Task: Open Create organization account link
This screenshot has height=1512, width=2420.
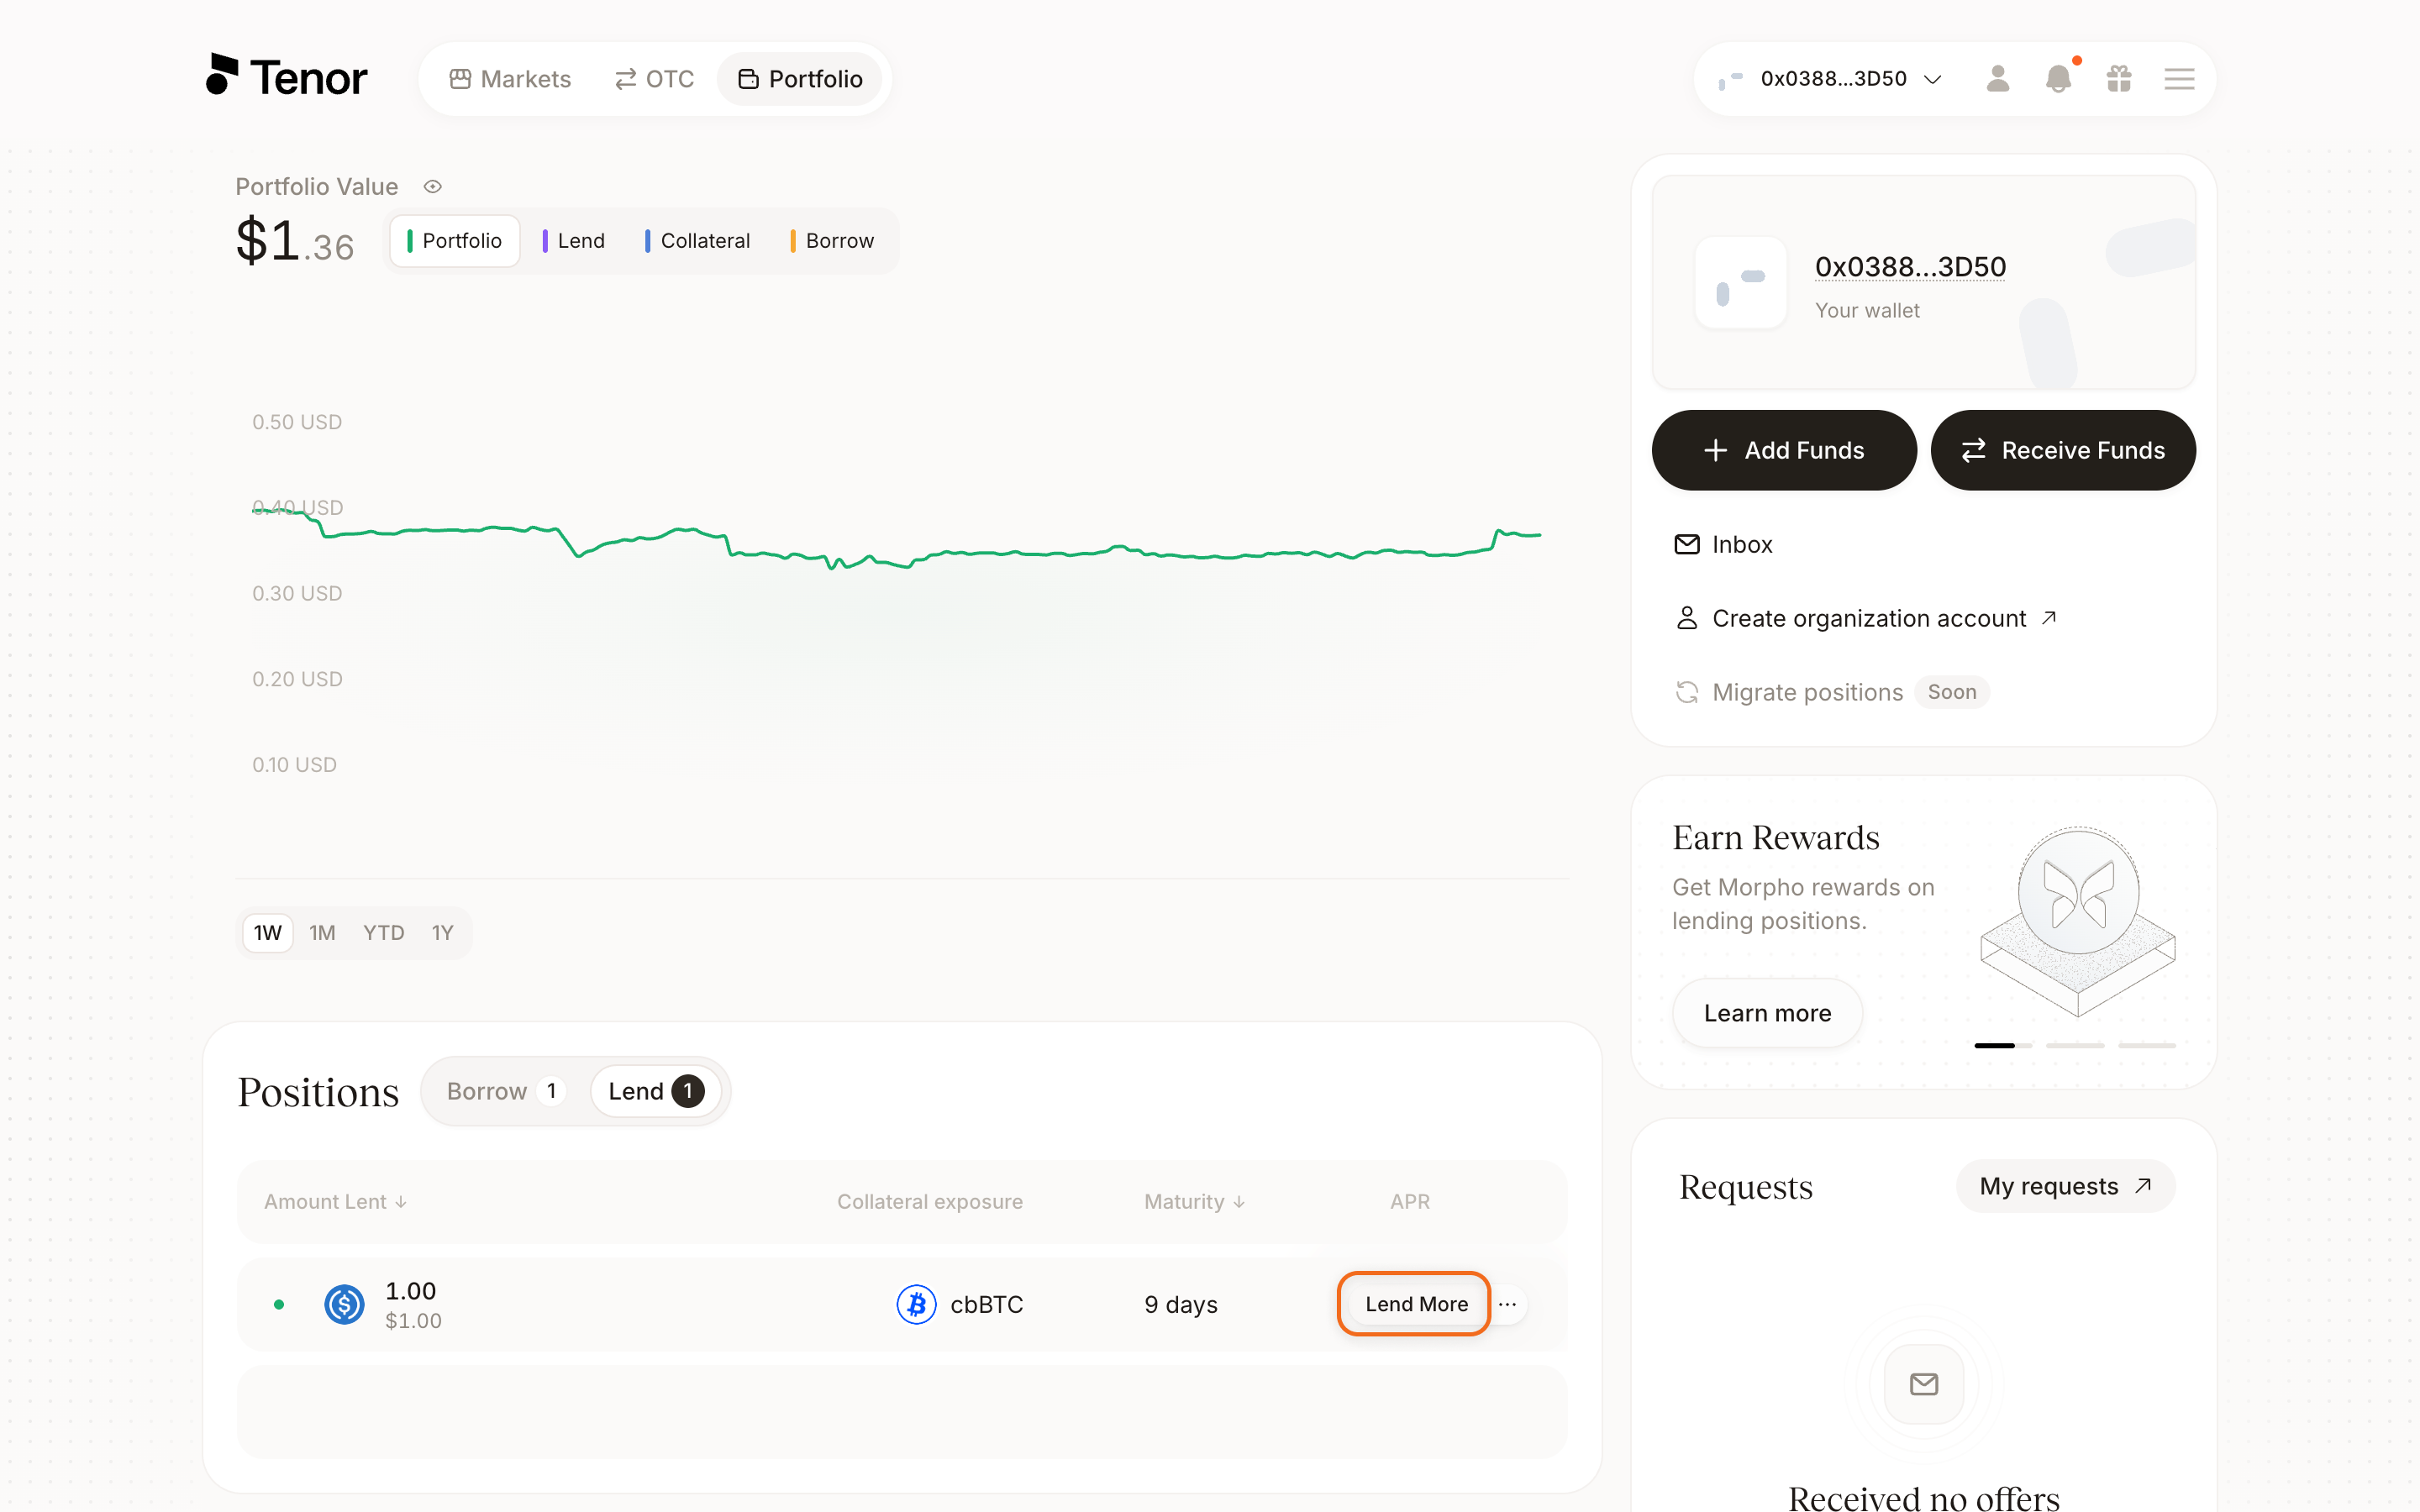Action: coord(1866,619)
